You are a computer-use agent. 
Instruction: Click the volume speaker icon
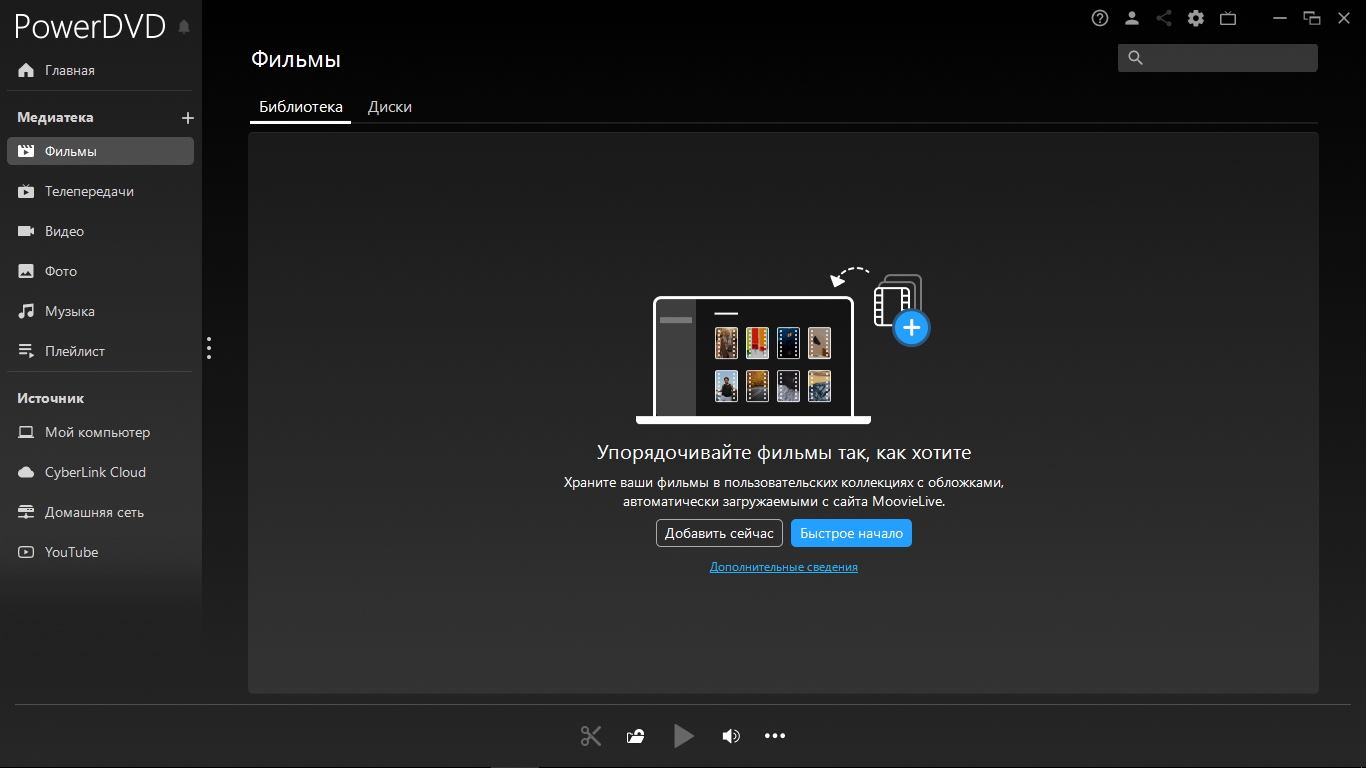pyautogui.click(x=731, y=736)
